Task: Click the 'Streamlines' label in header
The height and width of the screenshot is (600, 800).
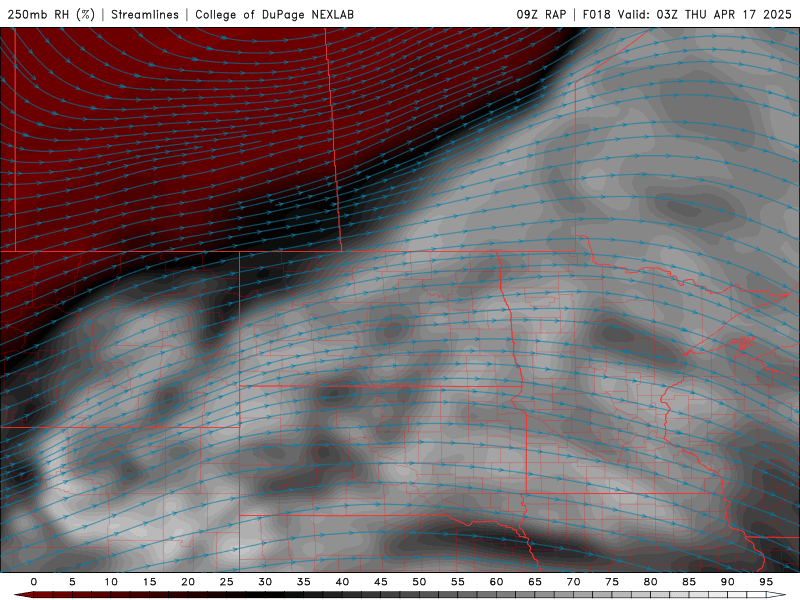Action: pos(145,14)
